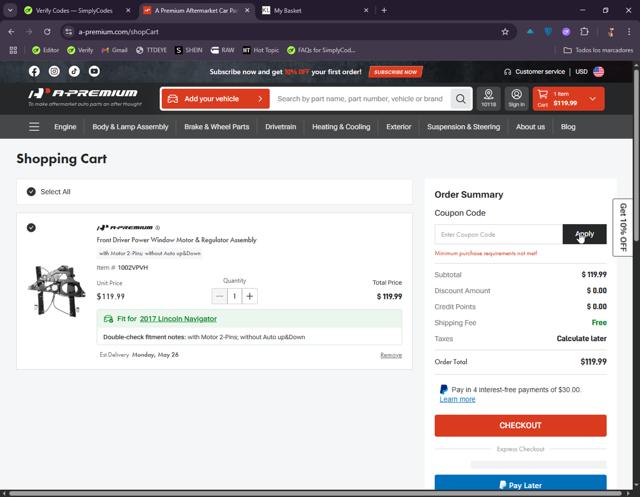
Task: Open a new browser tab
Action: [x=384, y=11]
